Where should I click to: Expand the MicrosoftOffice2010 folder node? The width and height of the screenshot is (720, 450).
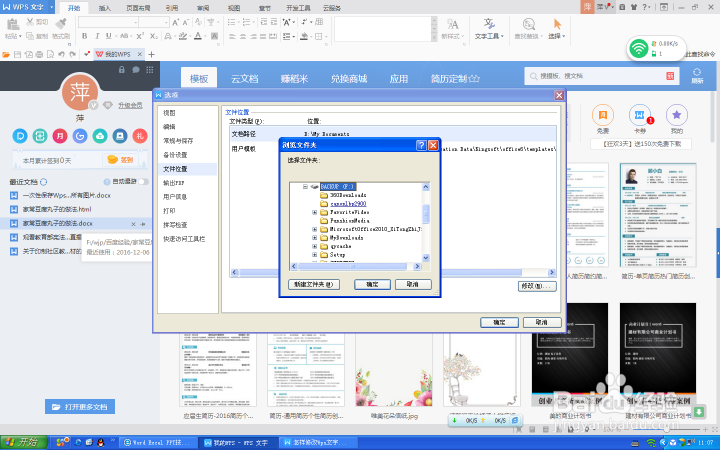(315, 229)
